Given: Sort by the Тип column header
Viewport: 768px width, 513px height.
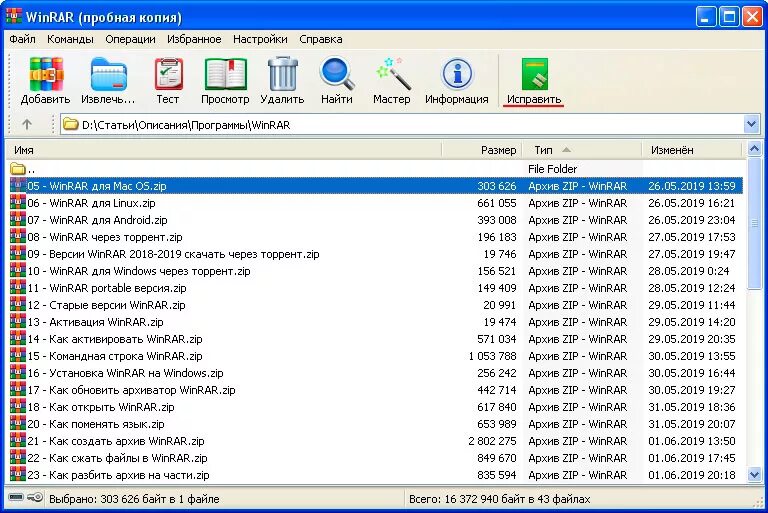Looking at the screenshot, I should click(x=582, y=150).
